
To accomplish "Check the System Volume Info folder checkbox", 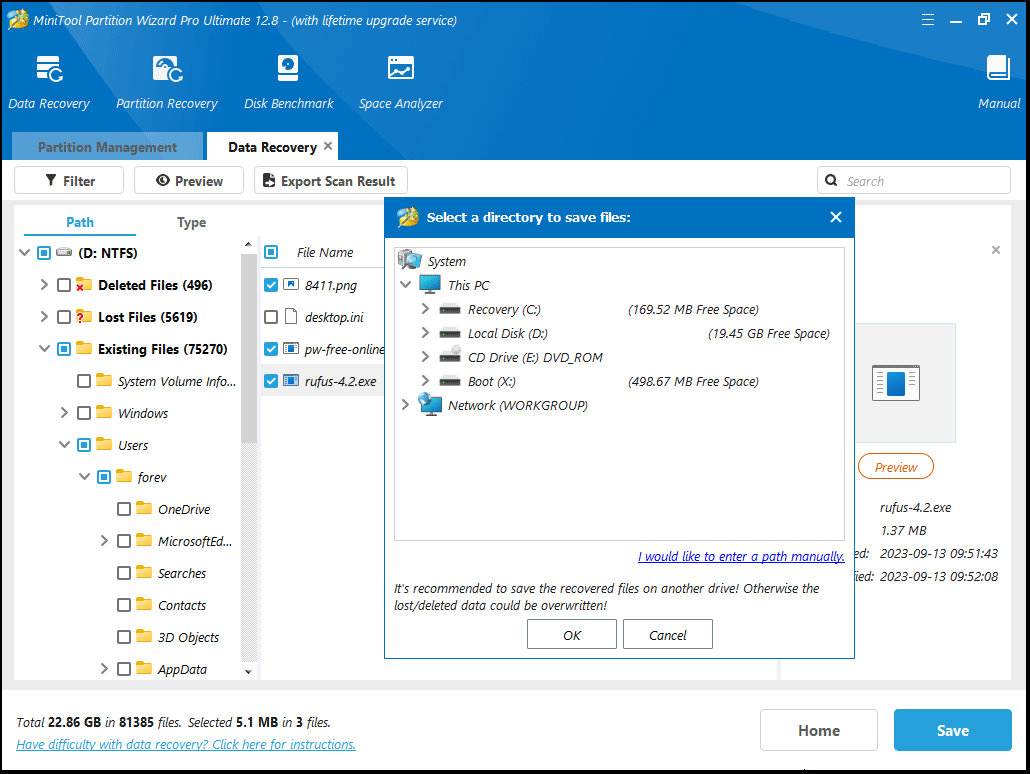I will pos(83,381).
